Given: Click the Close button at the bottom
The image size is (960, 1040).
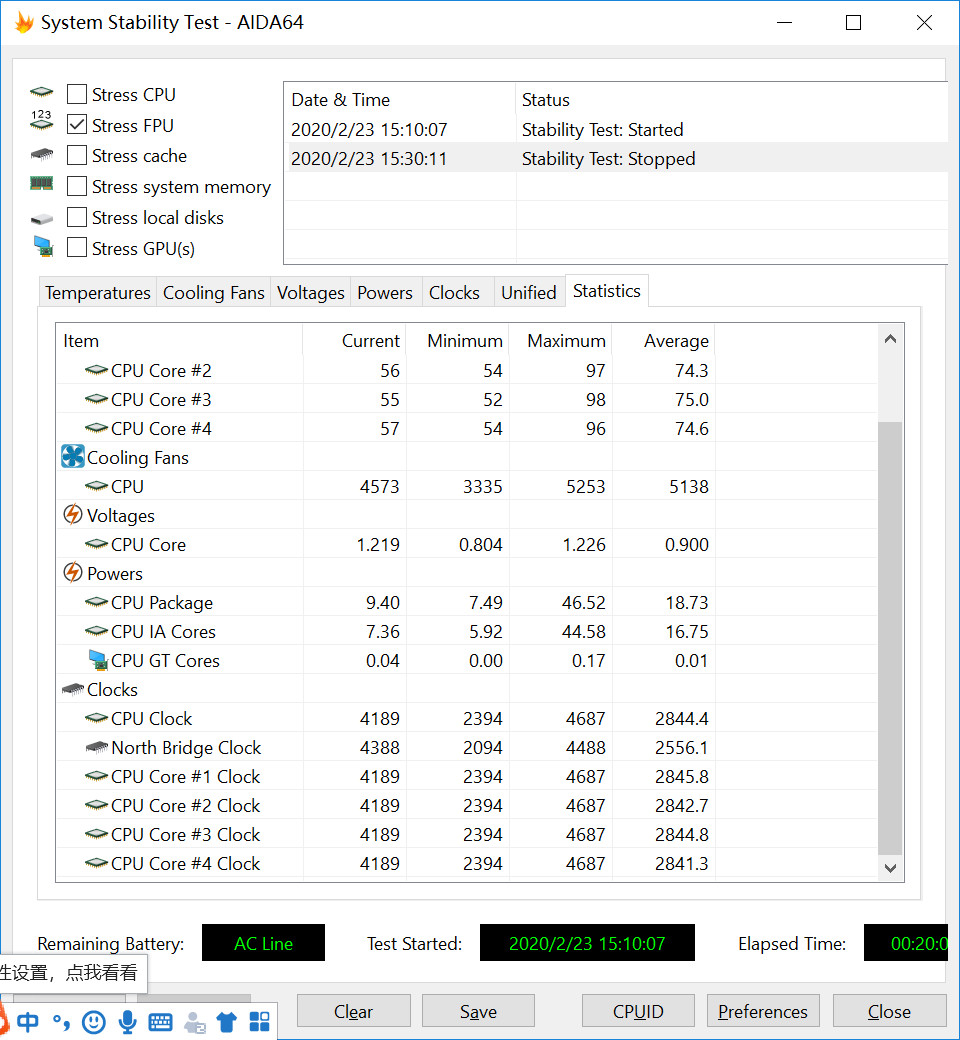Looking at the screenshot, I should (889, 1011).
